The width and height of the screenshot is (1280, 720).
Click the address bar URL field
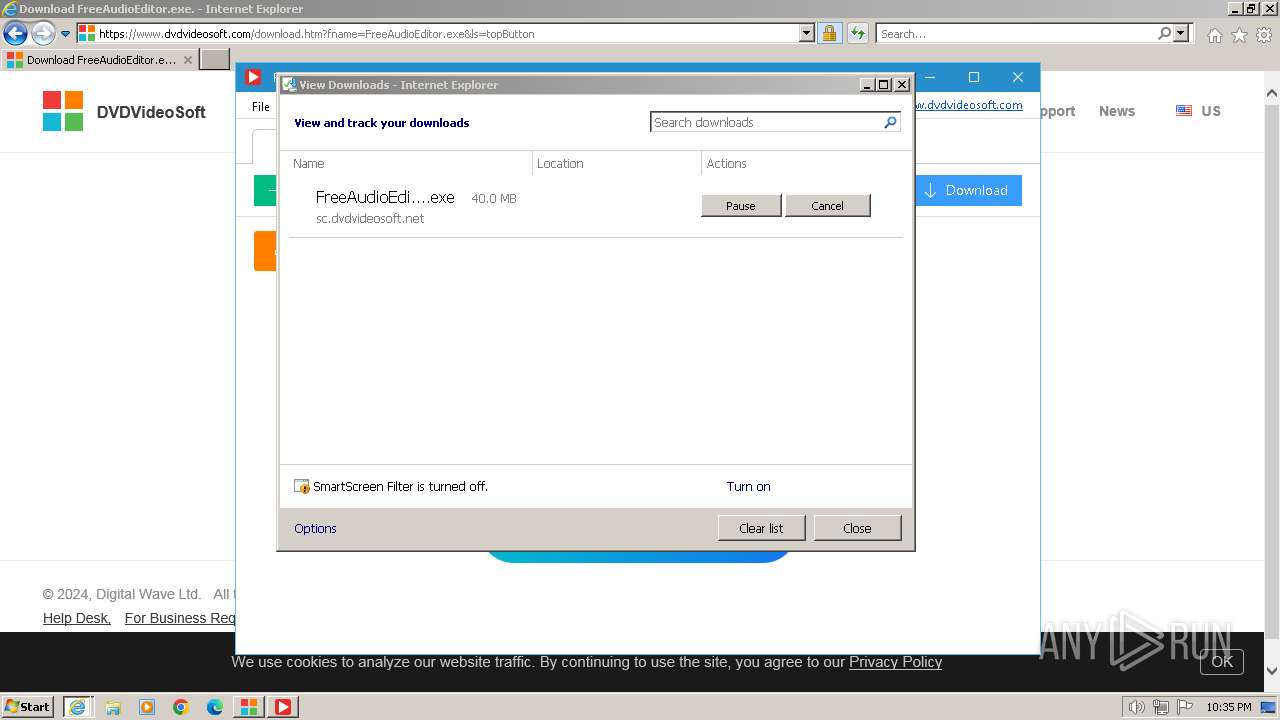(438, 33)
